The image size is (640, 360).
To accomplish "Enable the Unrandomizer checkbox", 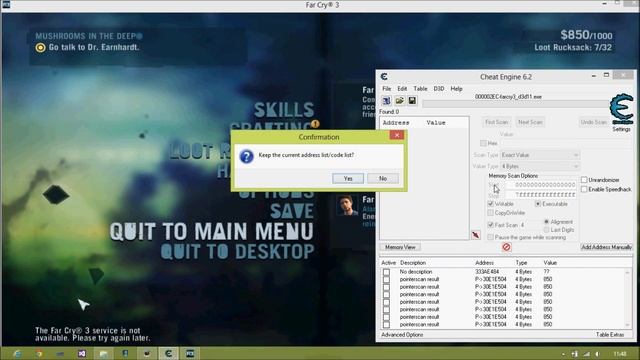I will click(x=584, y=180).
